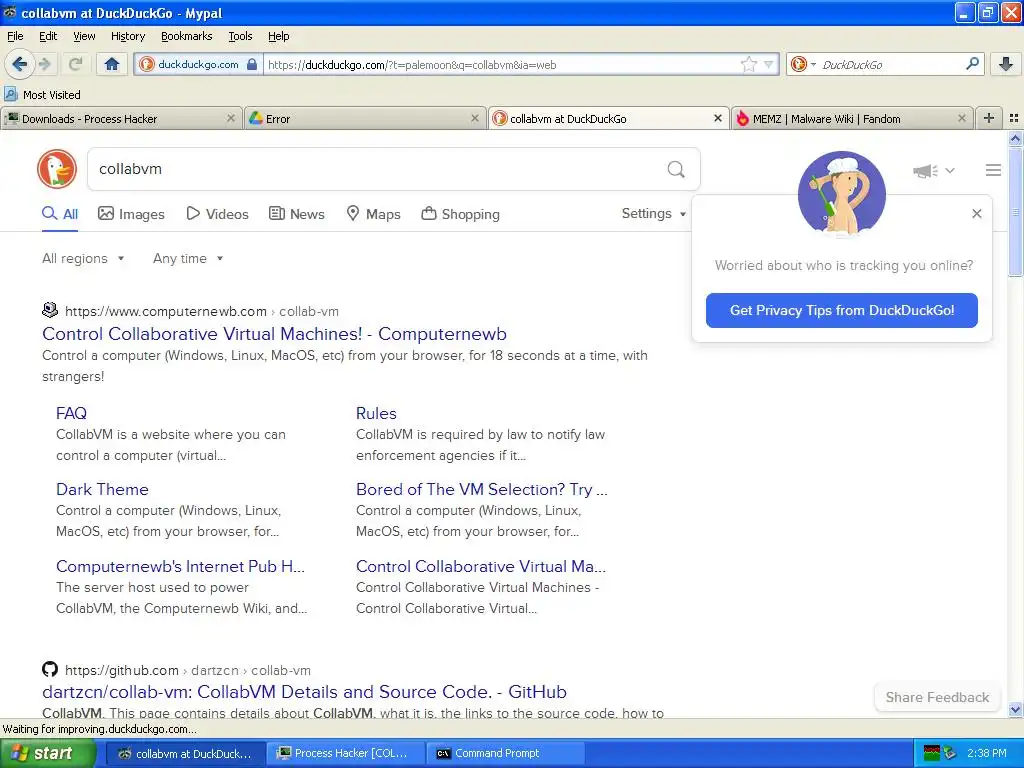
Task: Open the Help menu
Action: pos(278,36)
